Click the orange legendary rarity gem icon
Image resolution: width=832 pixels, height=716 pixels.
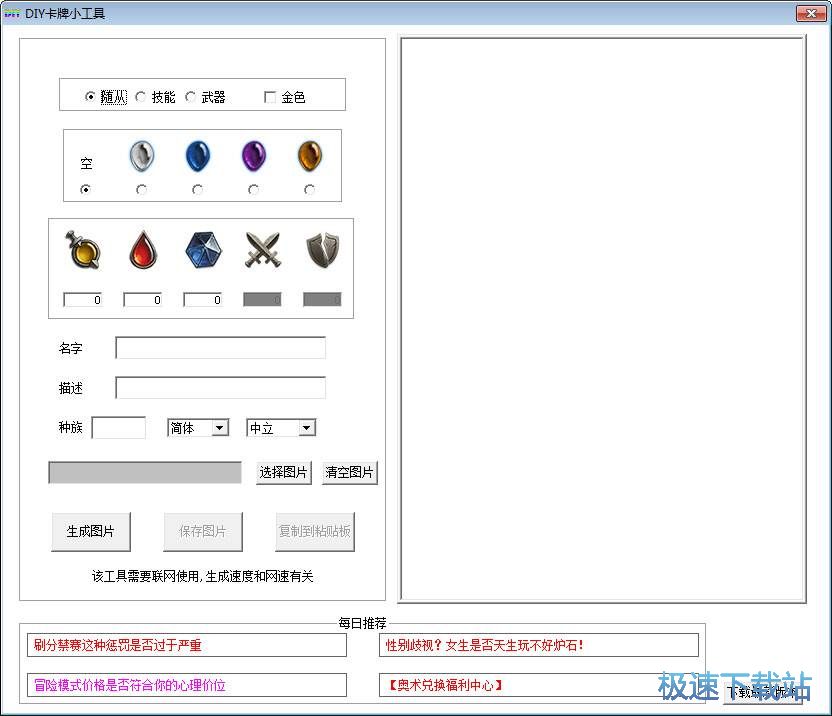[310, 156]
